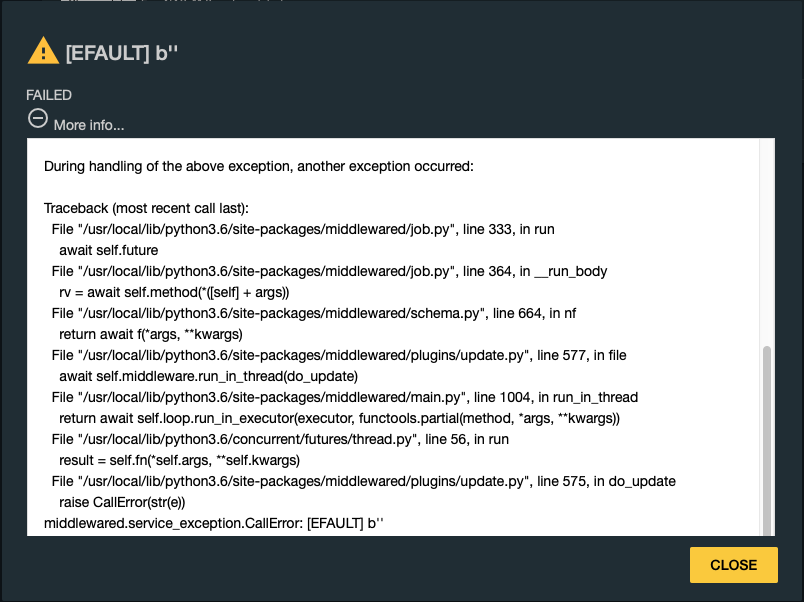Click the schema.py line 664 traceback entry
This screenshot has width=804, height=602.
click(313, 313)
